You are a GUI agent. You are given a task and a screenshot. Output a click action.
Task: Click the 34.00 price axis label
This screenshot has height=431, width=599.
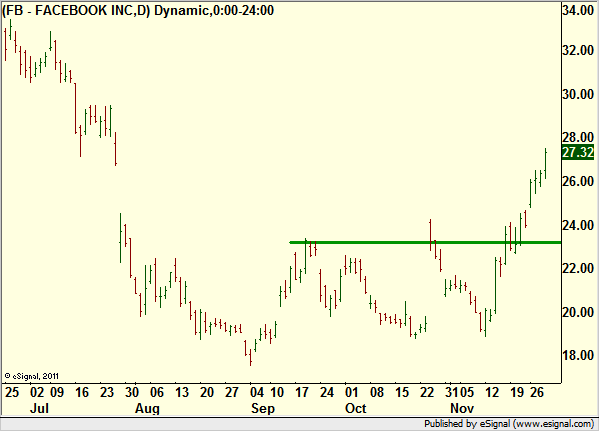[578, 10]
